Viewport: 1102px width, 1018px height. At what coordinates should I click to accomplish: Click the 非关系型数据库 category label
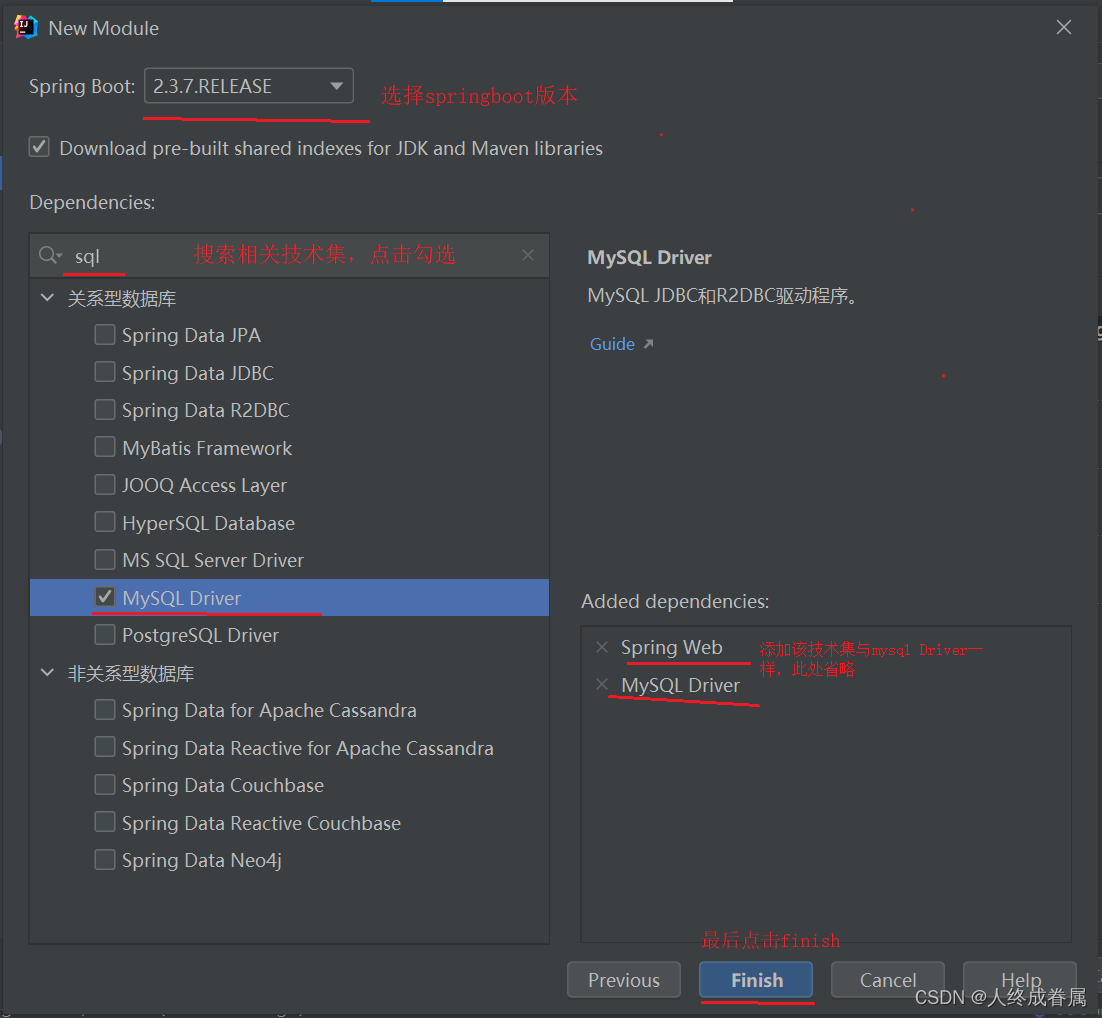[x=131, y=674]
